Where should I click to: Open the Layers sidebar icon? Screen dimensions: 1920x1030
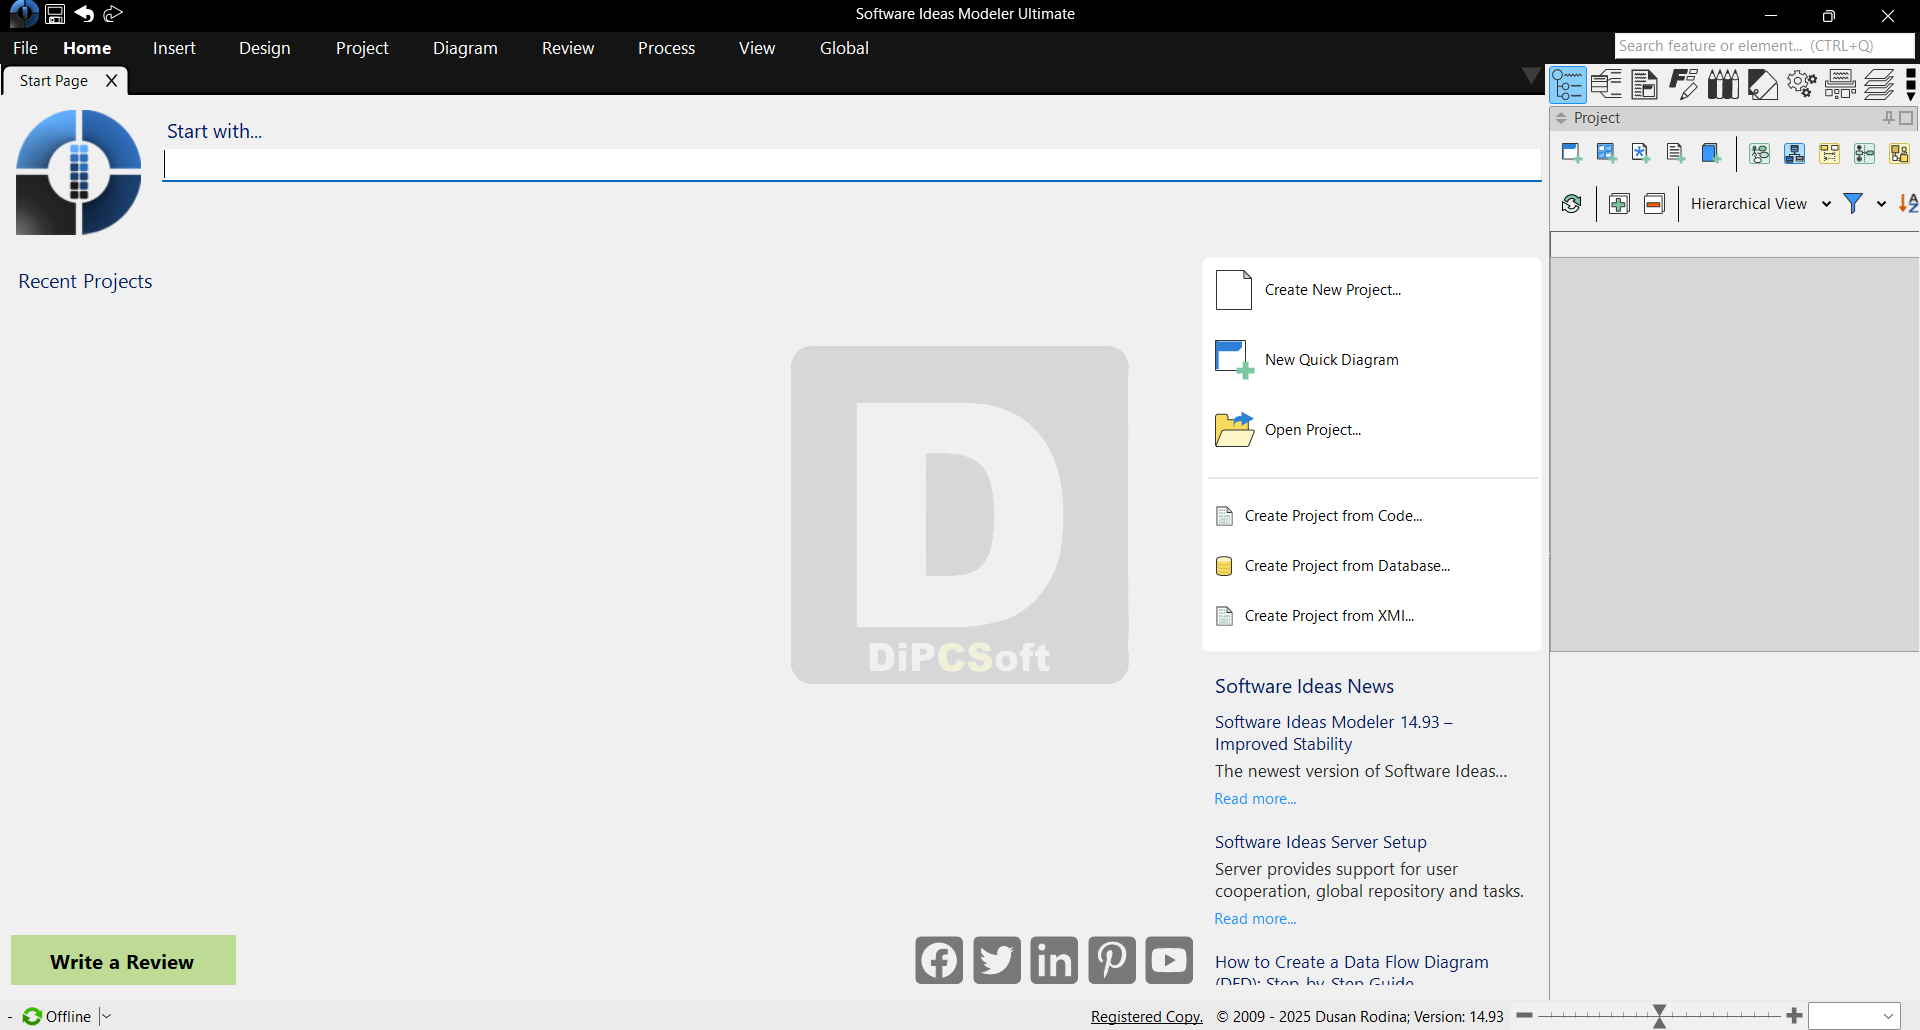(1879, 85)
